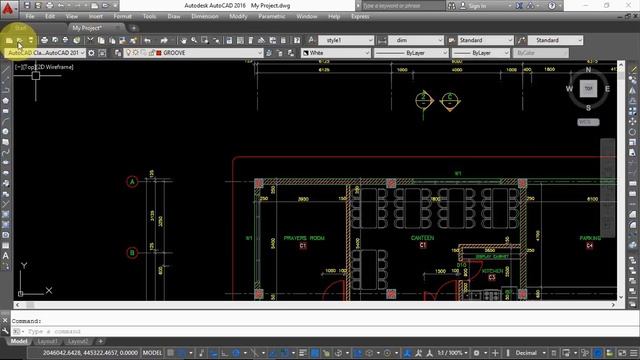The width and height of the screenshot is (640, 360).
Task: Select the Circle tool in Draw toolbar
Action: point(5,132)
